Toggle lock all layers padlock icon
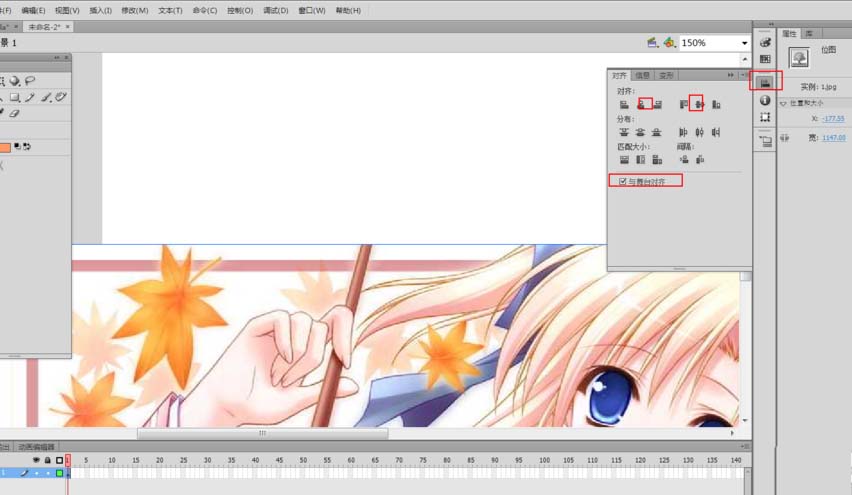This screenshot has width=852, height=495. [x=48, y=460]
